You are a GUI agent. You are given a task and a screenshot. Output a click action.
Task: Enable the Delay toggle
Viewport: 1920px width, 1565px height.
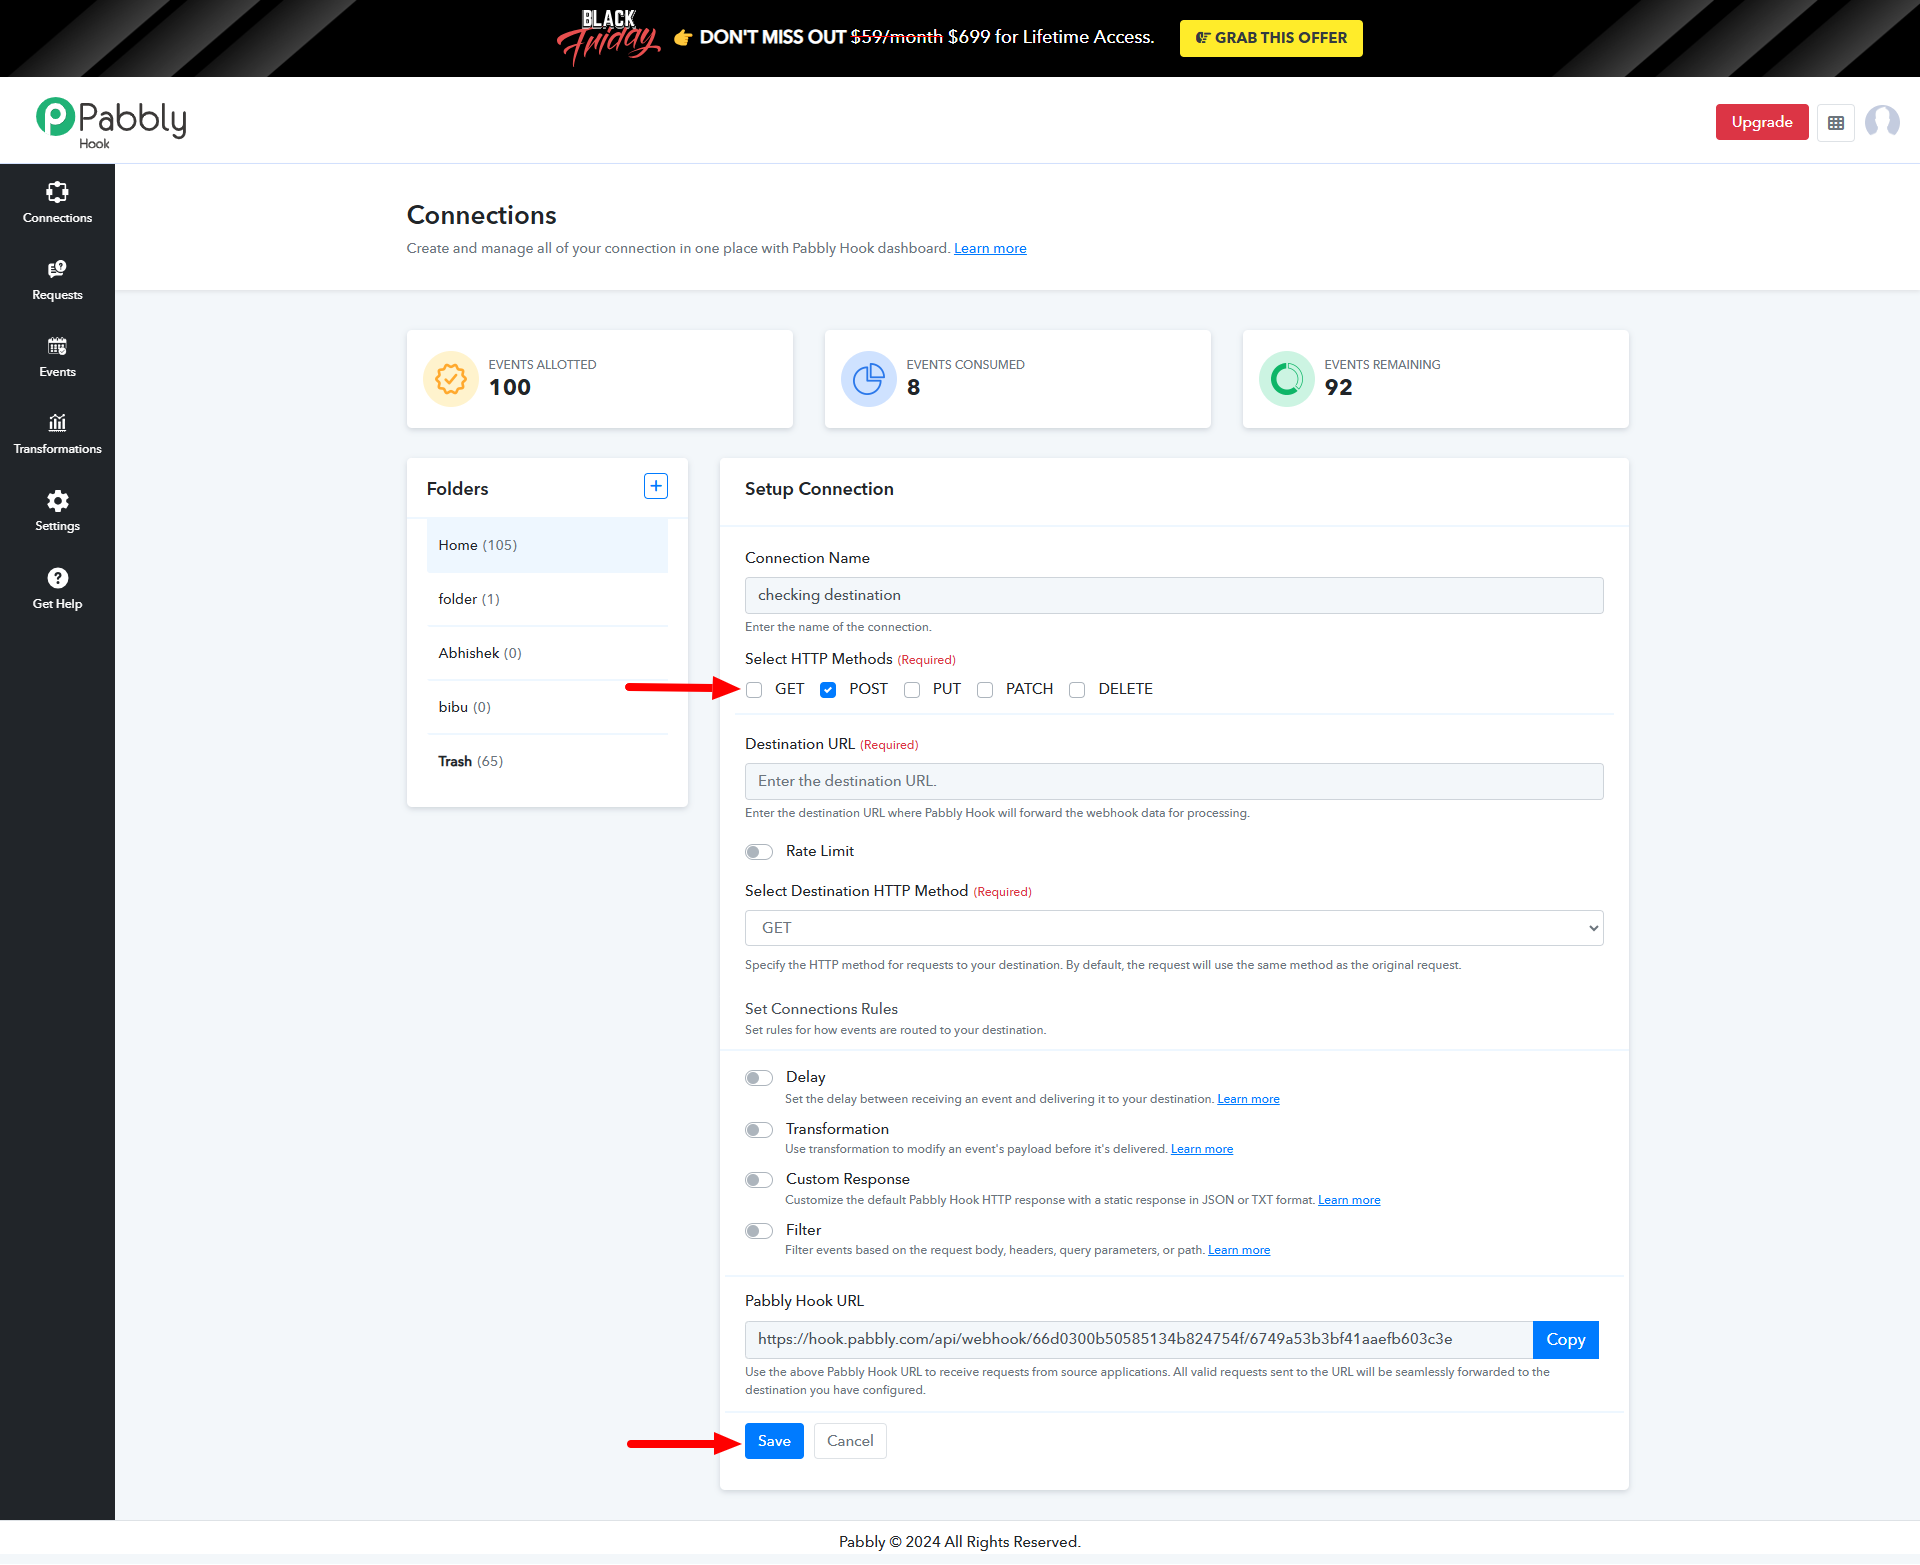click(759, 1078)
